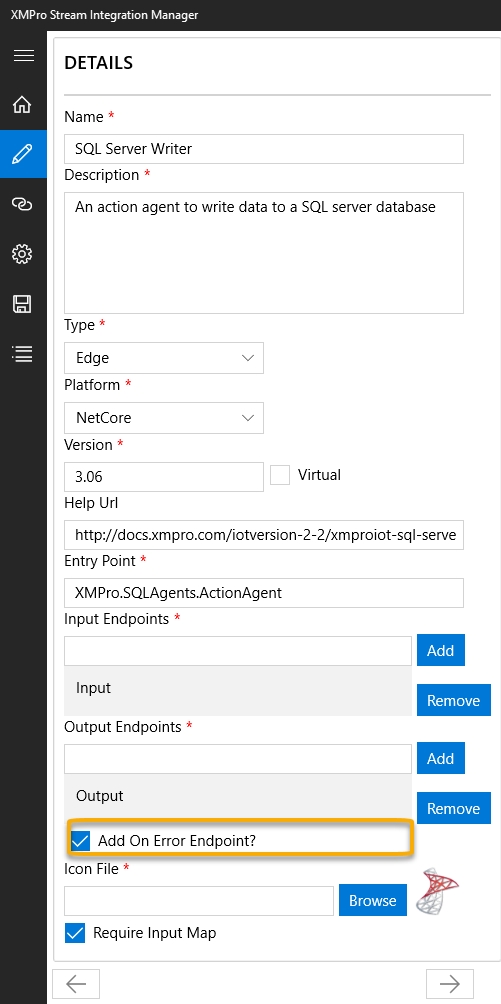Click the SQL Server agent icon preview

click(x=438, y=890)
